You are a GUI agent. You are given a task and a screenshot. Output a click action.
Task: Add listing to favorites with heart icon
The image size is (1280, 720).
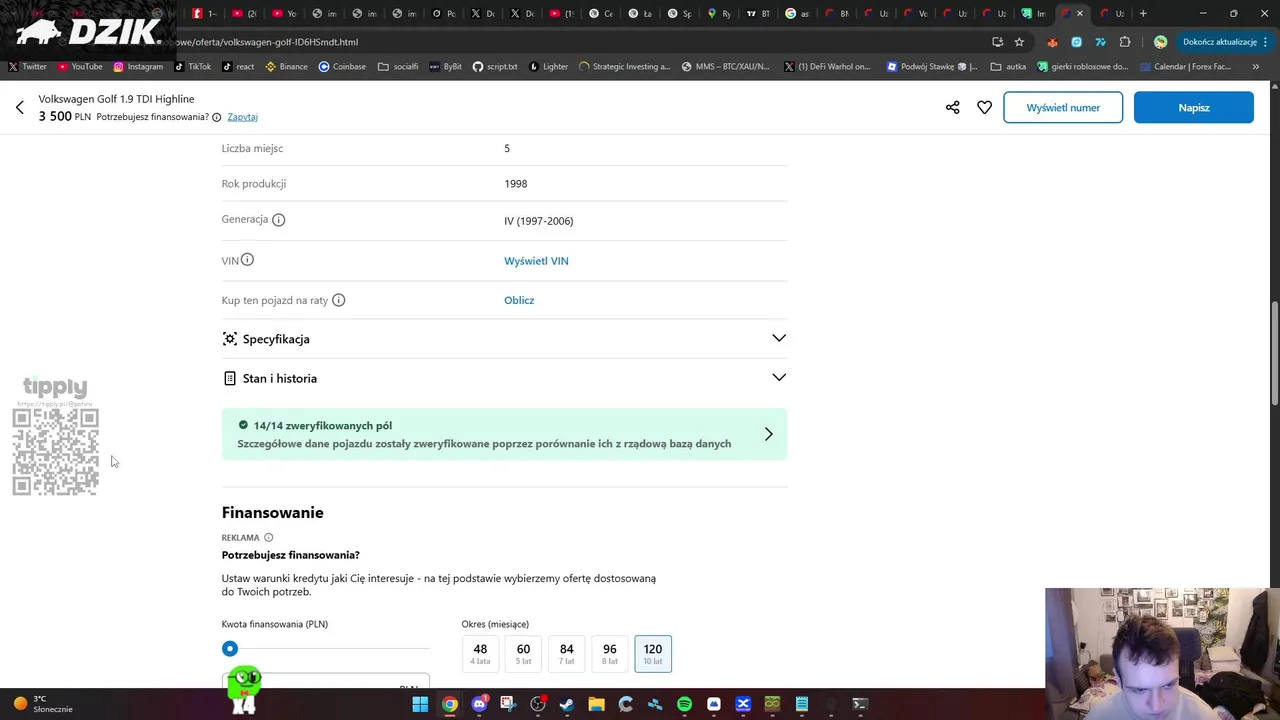tap(985, 107)
